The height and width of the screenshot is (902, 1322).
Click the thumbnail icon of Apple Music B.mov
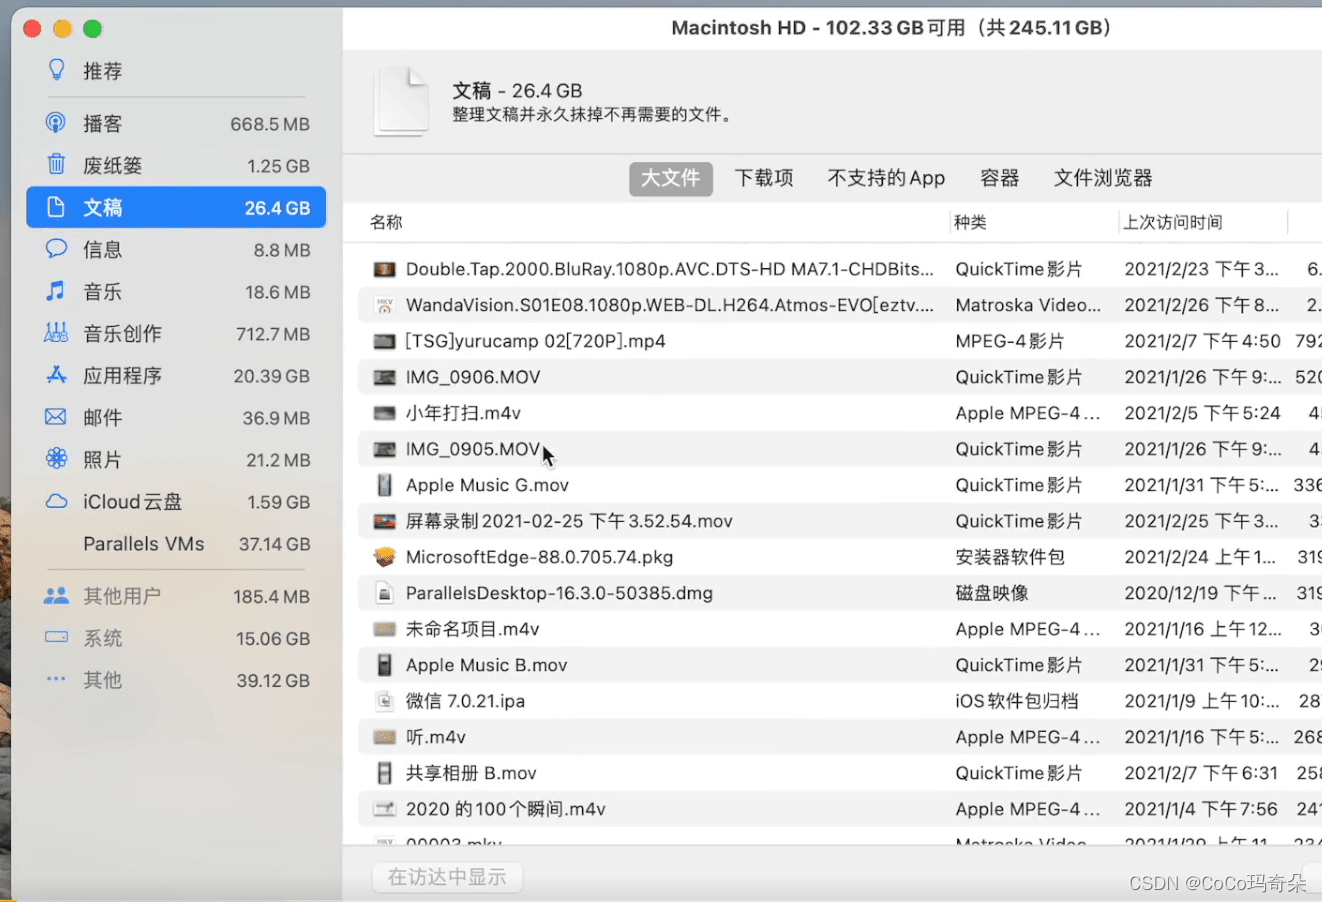[384, 665]
